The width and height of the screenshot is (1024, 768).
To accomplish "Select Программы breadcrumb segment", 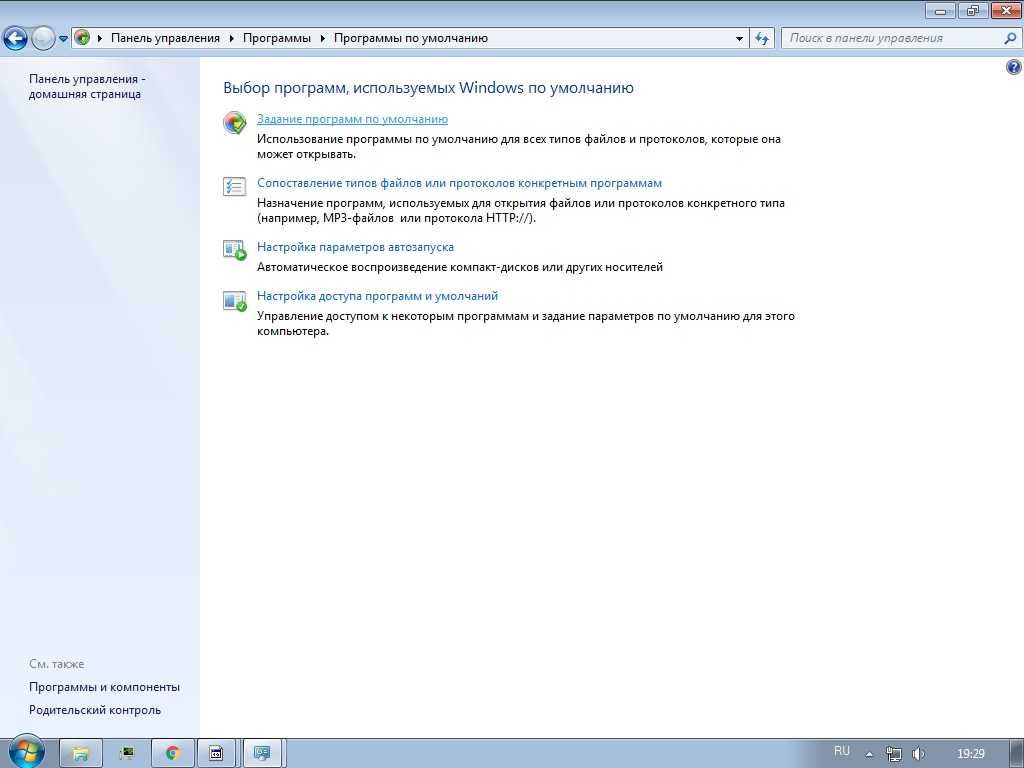I will [277, 38].
